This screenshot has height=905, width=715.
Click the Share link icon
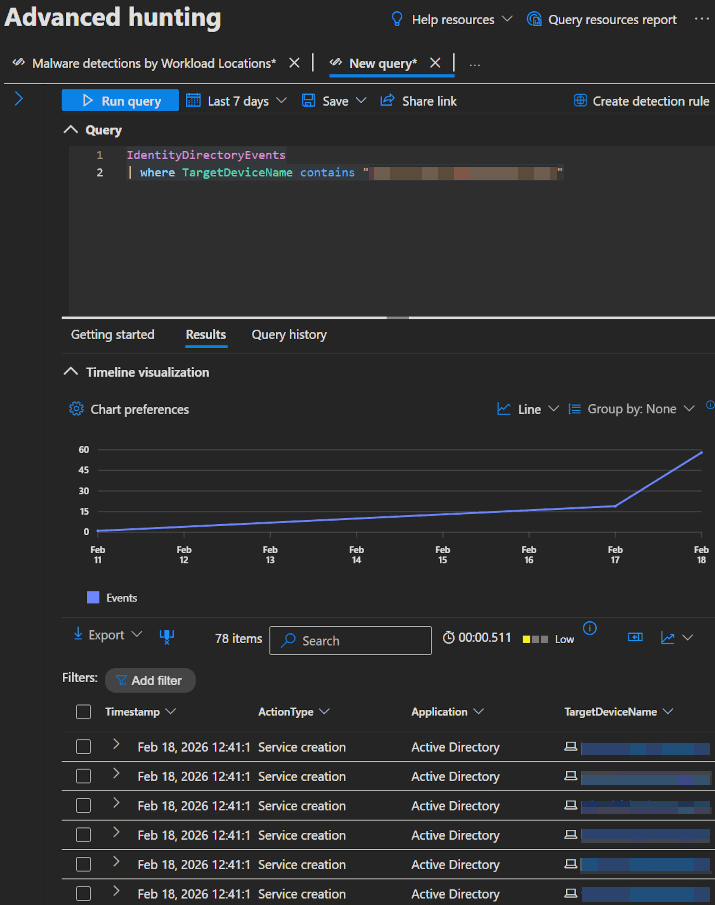pos(387,101)
